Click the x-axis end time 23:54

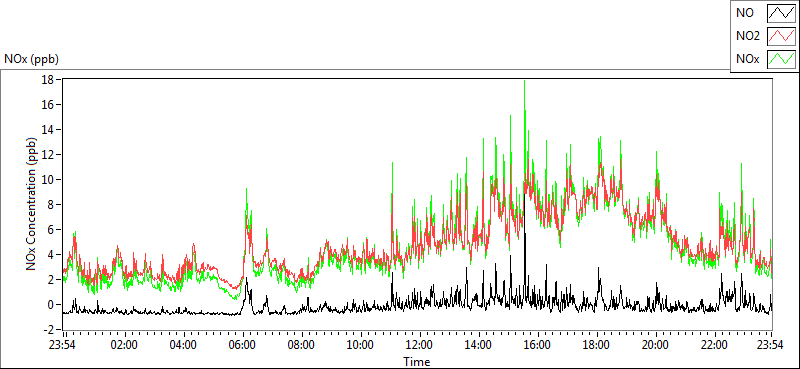point(771,345)
